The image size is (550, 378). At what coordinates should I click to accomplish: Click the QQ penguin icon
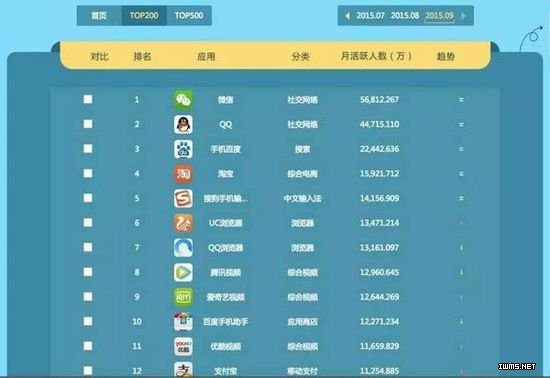click(x=183, y=124)
